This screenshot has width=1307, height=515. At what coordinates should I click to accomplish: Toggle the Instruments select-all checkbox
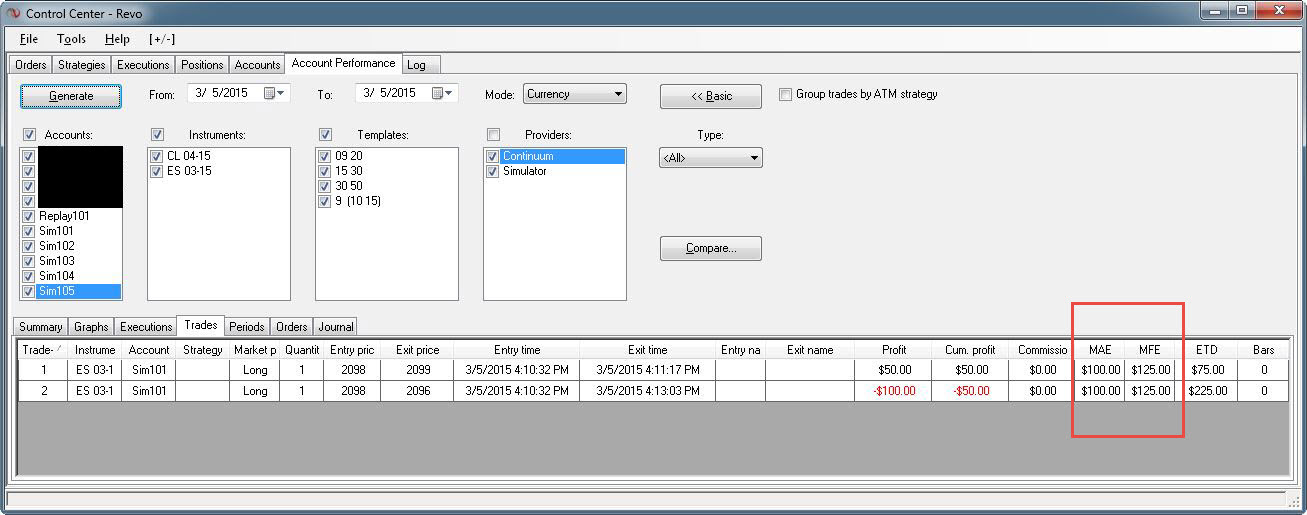tap(157, 134)
